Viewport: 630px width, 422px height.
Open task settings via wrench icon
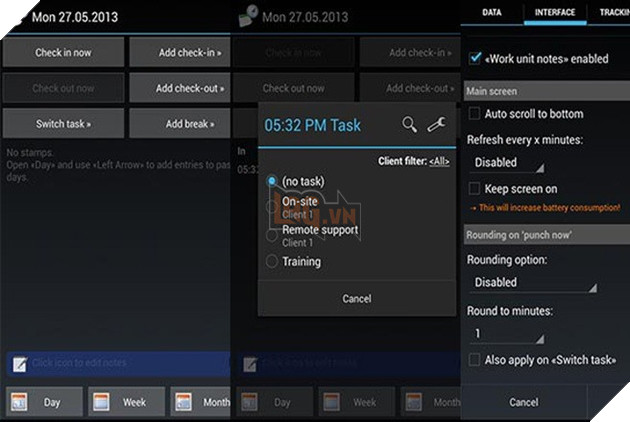point(436,125)
